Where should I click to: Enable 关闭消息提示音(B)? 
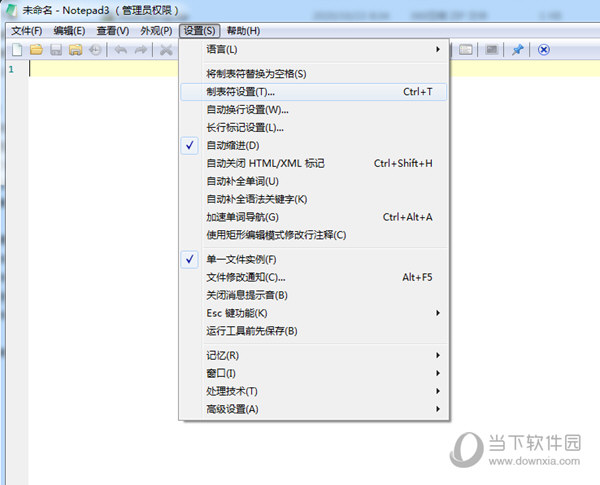[314, 295]
